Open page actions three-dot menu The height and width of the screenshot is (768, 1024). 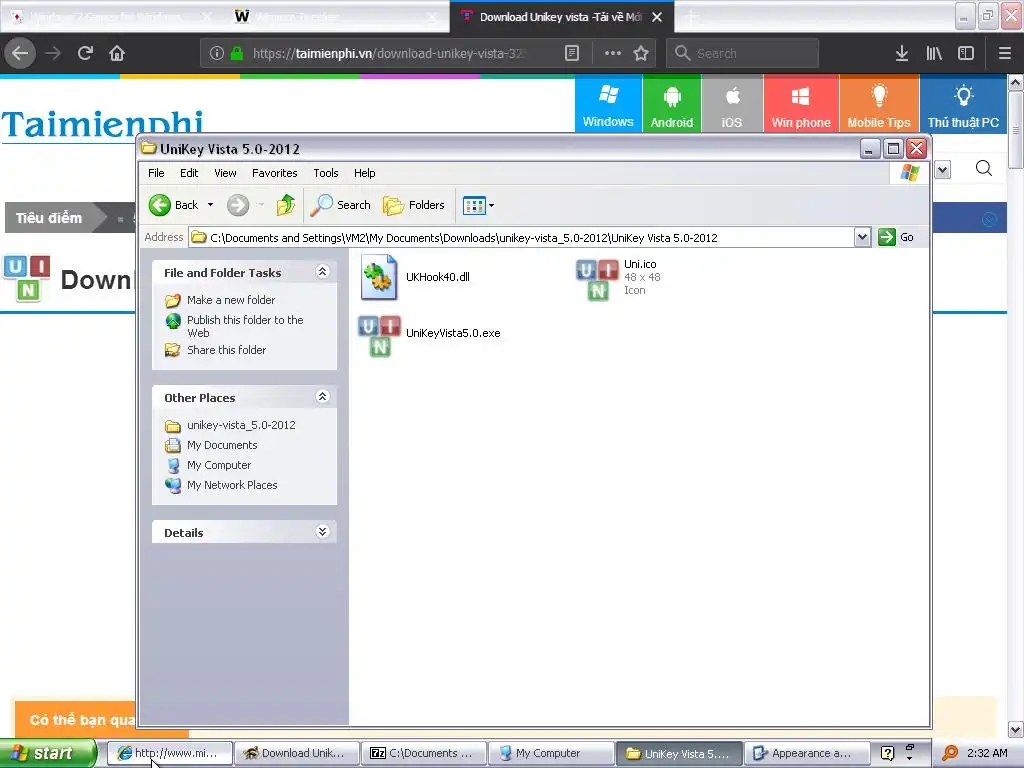613,53
